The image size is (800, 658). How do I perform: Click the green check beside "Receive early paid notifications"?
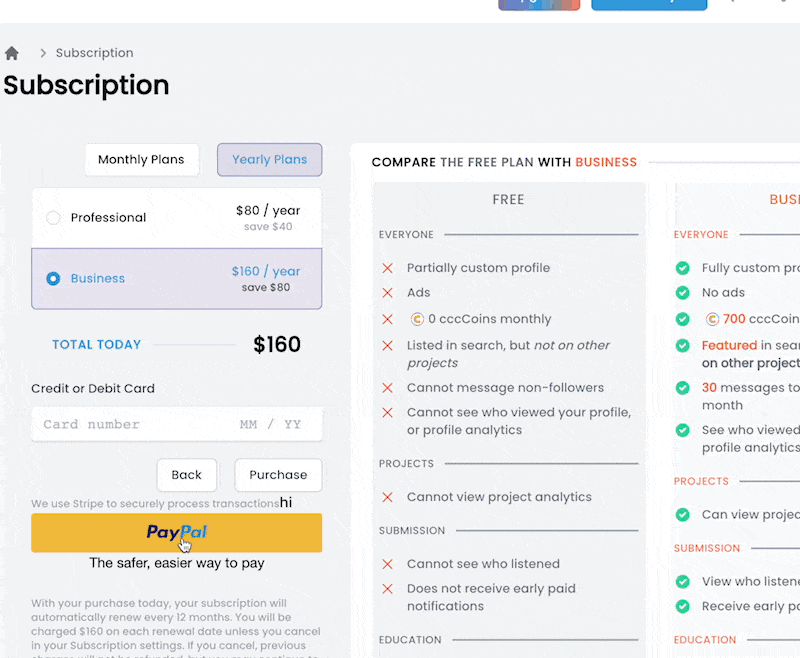pos(682,606)
